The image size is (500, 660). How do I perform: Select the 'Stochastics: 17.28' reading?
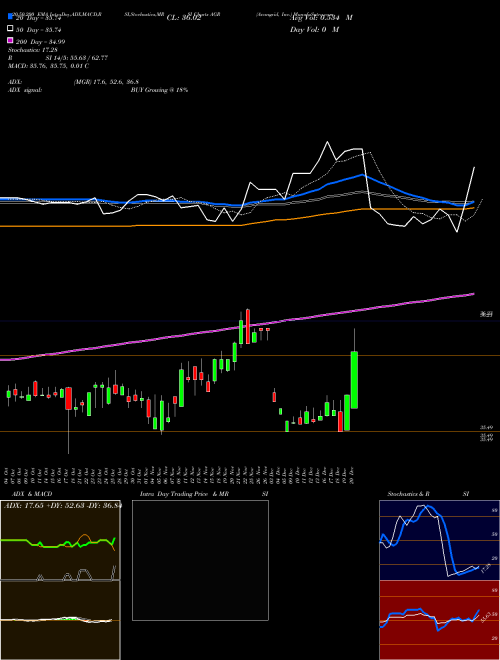(x=32, y=50)
